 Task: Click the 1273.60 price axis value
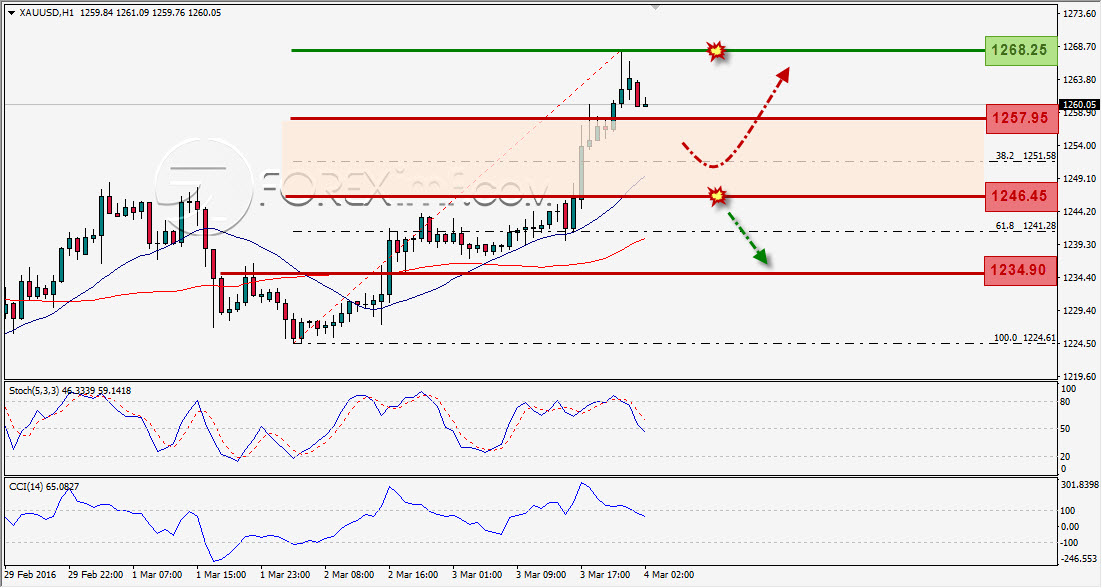(1080, 13)
